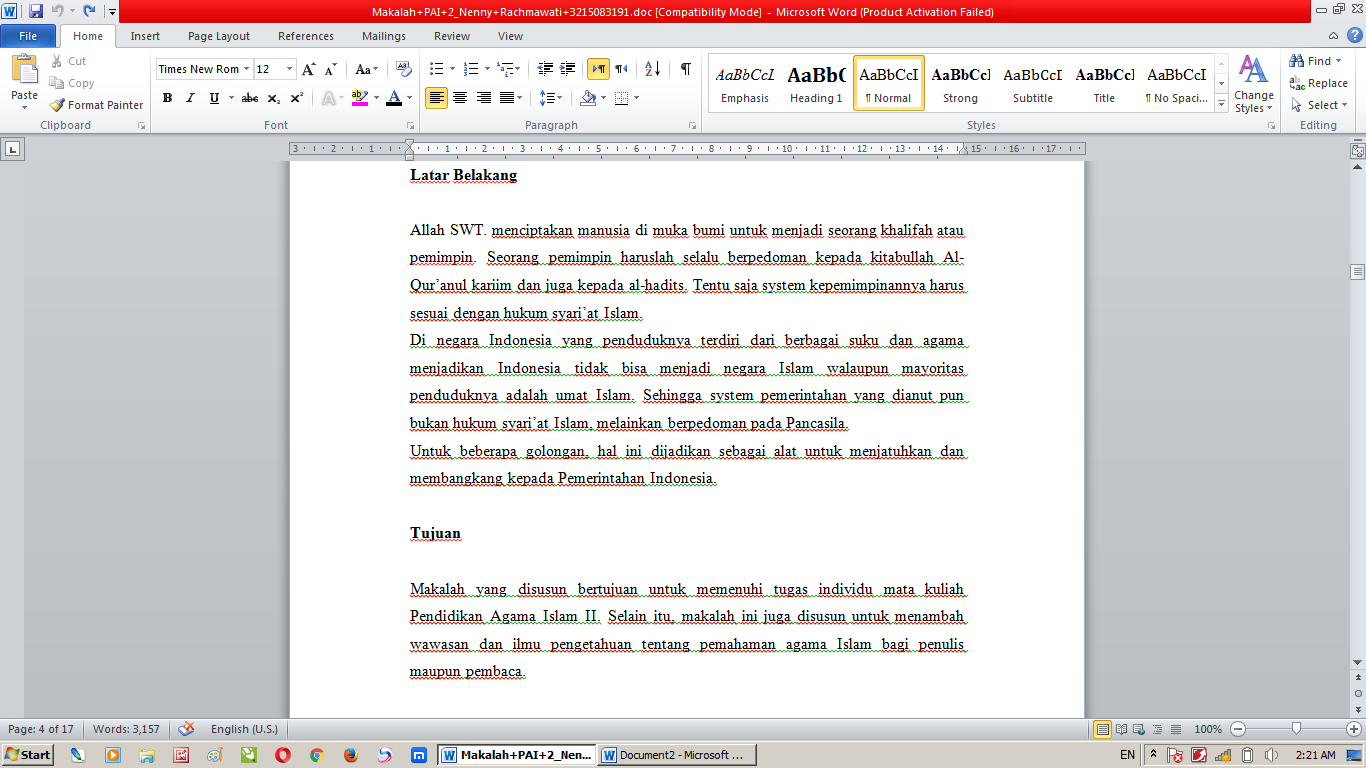Open the font name dropdown
The height and width of the screenshot is (768, 1366).
pyautogui.click(x=246, y=69)
